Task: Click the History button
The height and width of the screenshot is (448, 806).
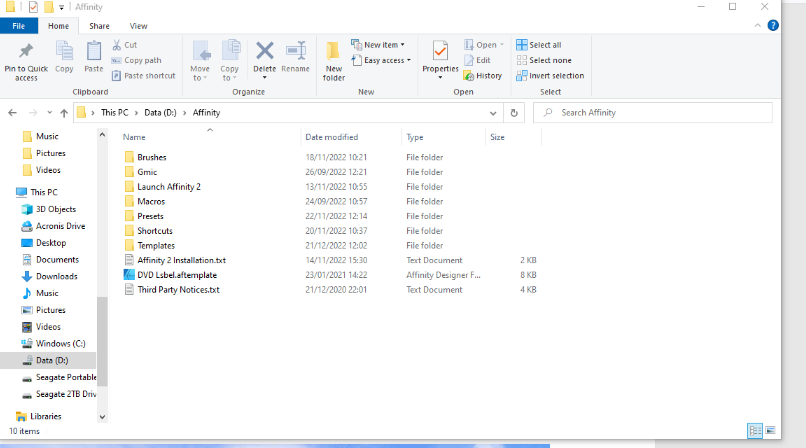Action: (482, 76)
